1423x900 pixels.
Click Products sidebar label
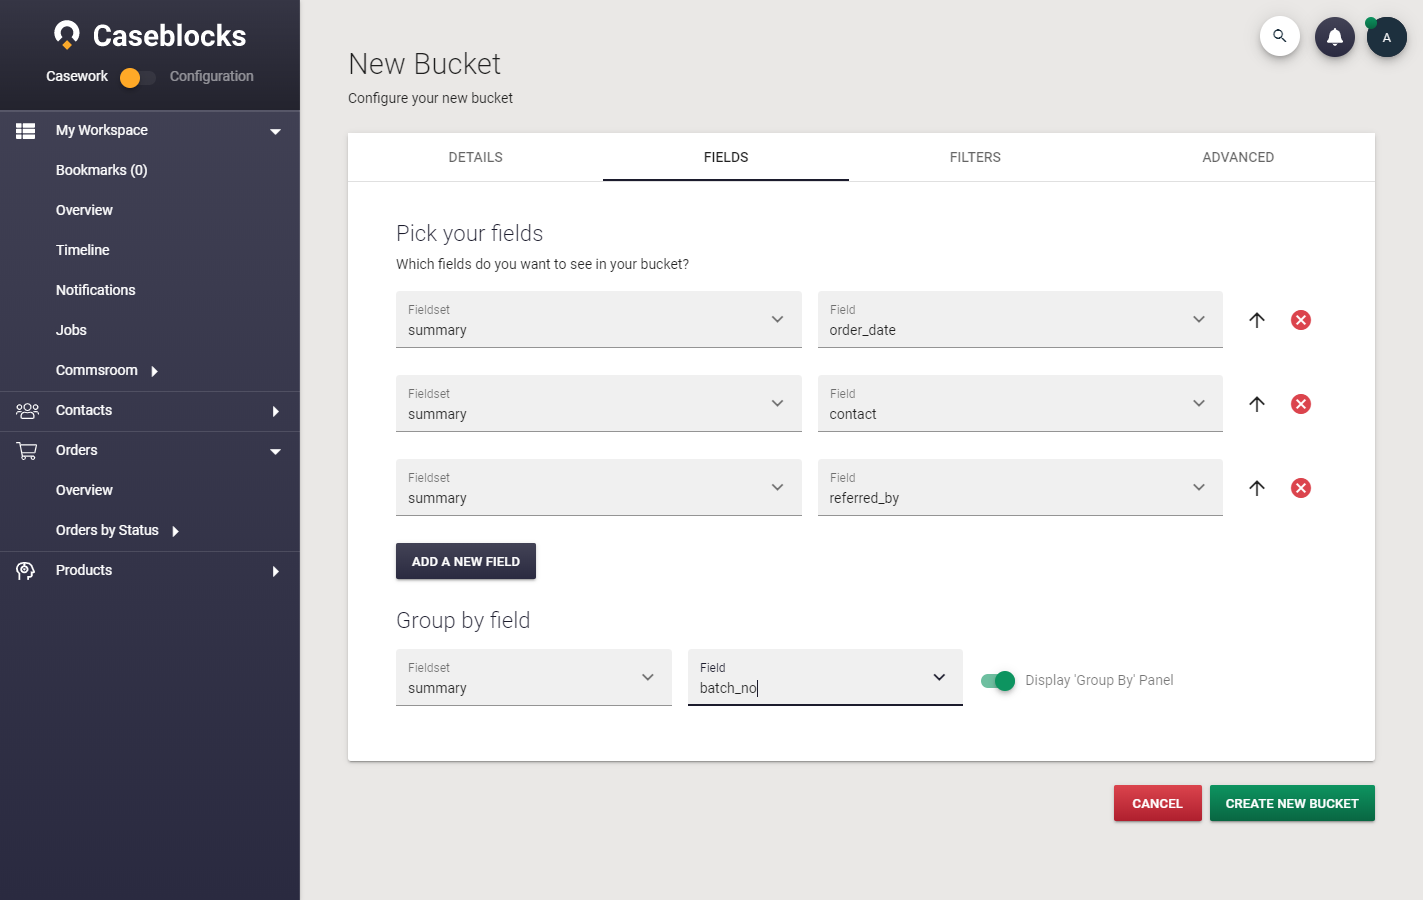84,570
